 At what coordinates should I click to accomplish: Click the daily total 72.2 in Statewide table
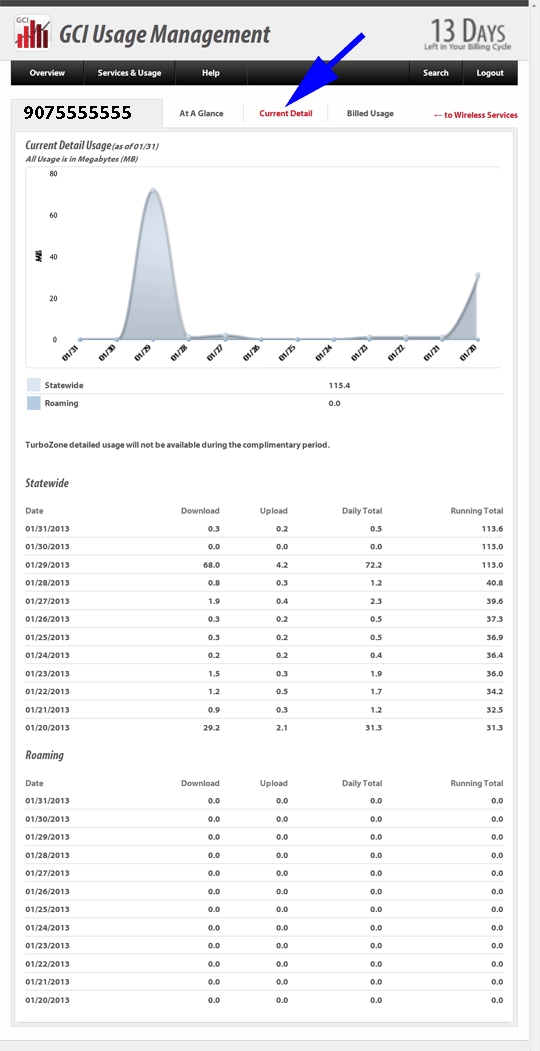coord(374,564)
